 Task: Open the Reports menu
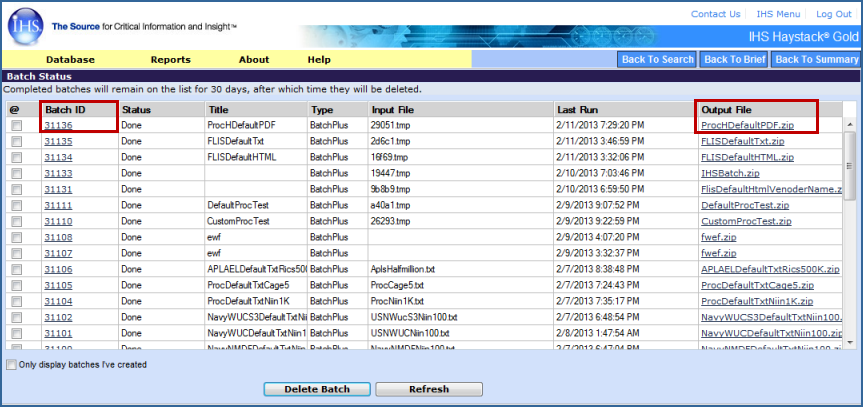[x=170, y=60]
